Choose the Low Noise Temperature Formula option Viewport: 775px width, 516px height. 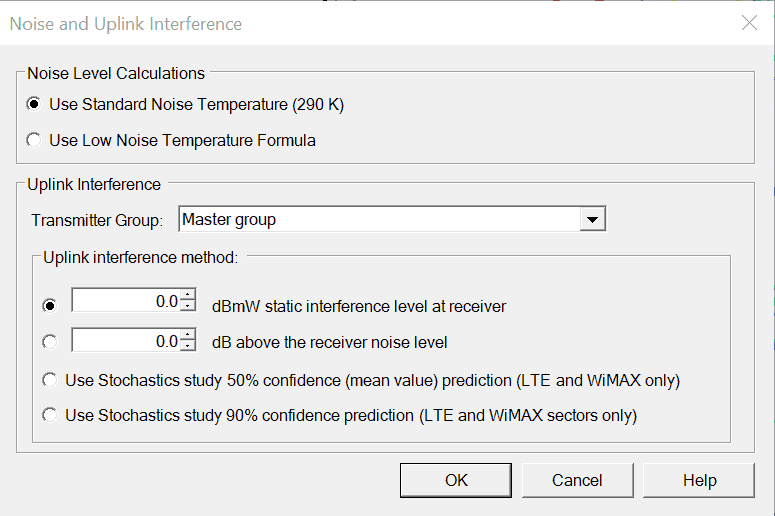click(x=35, y=140)
